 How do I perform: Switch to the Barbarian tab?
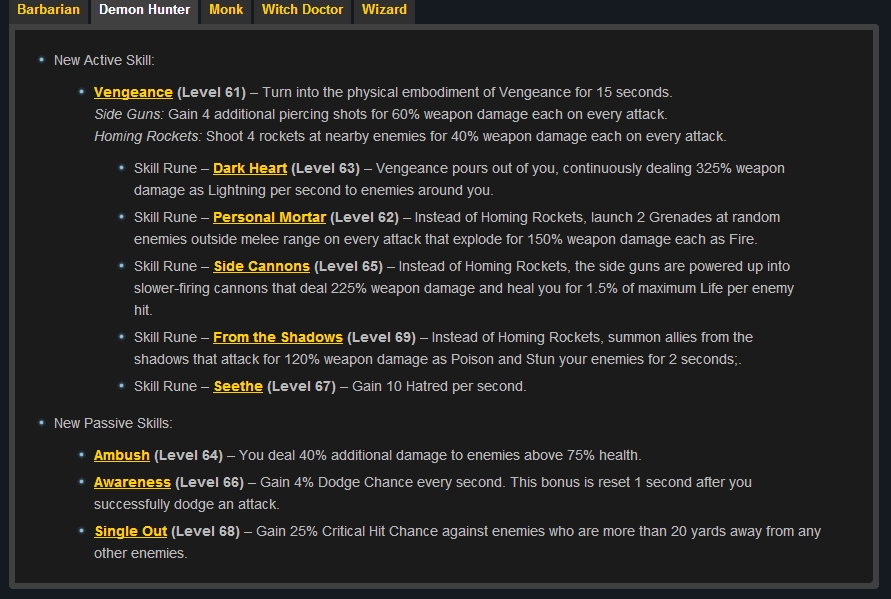tap(48, 10)
